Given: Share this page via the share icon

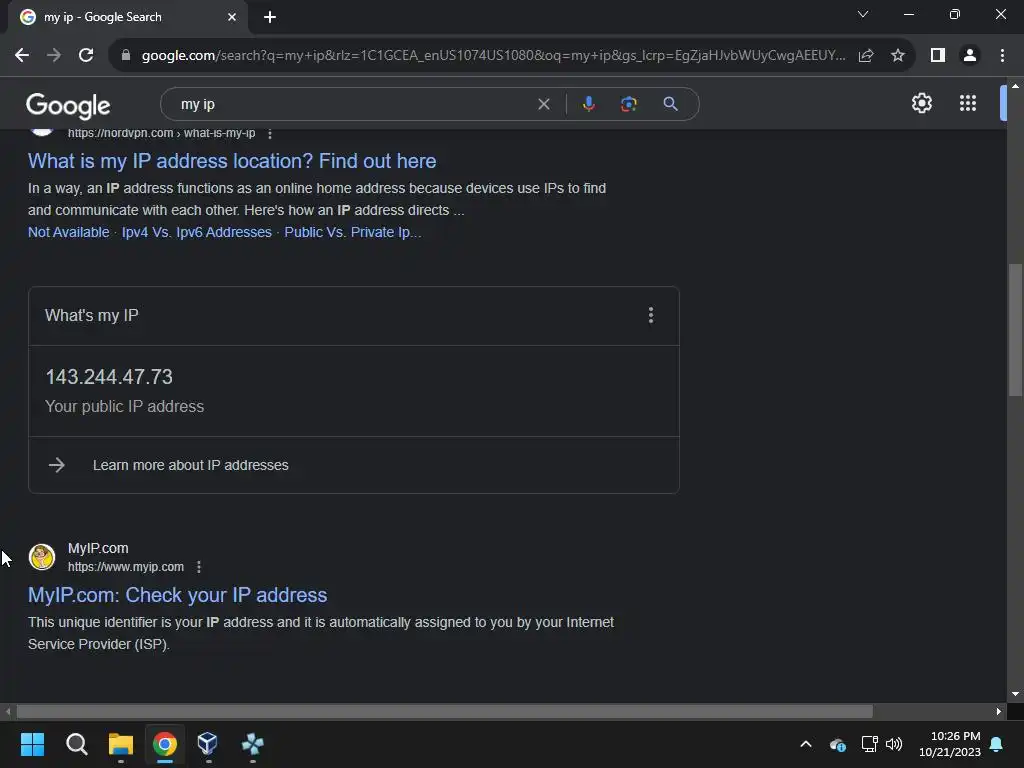Looking at the screenshot, I should tap(866, 56).
